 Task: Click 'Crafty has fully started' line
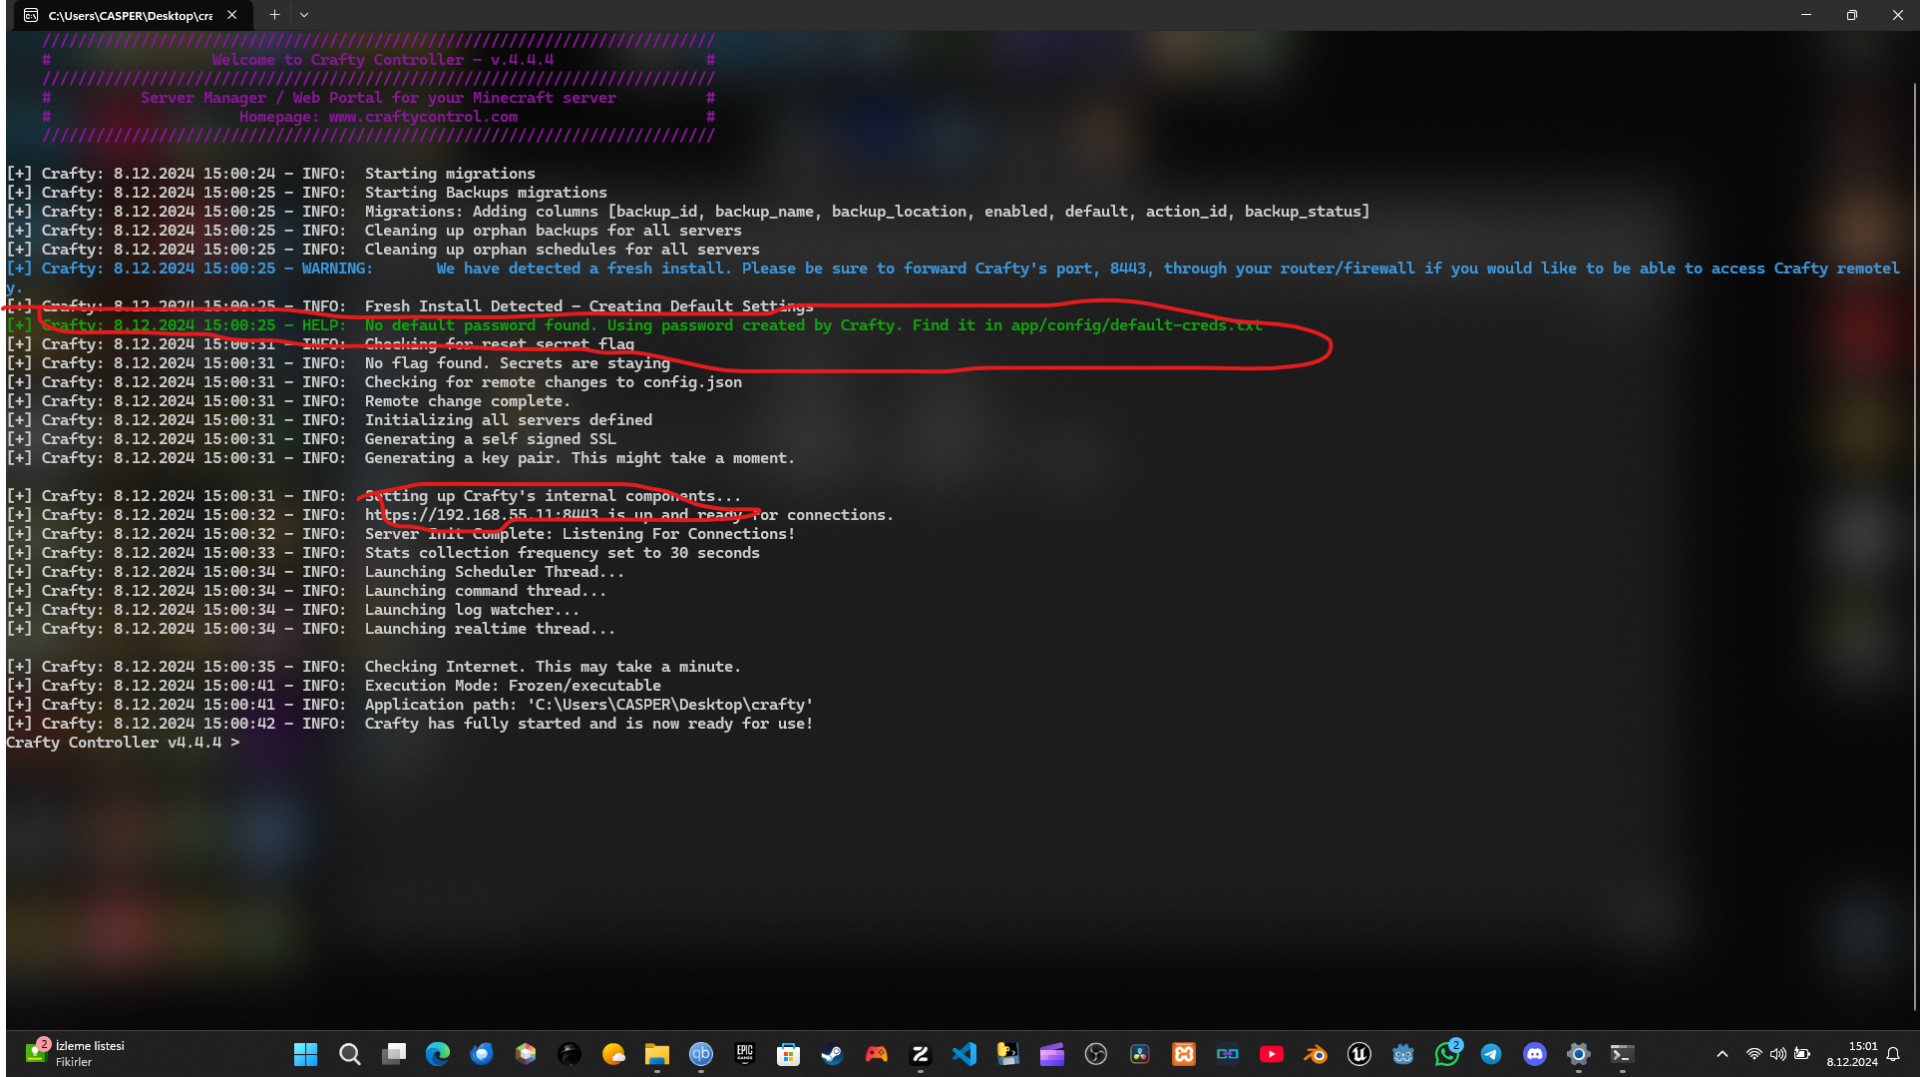tap(589, 724)
